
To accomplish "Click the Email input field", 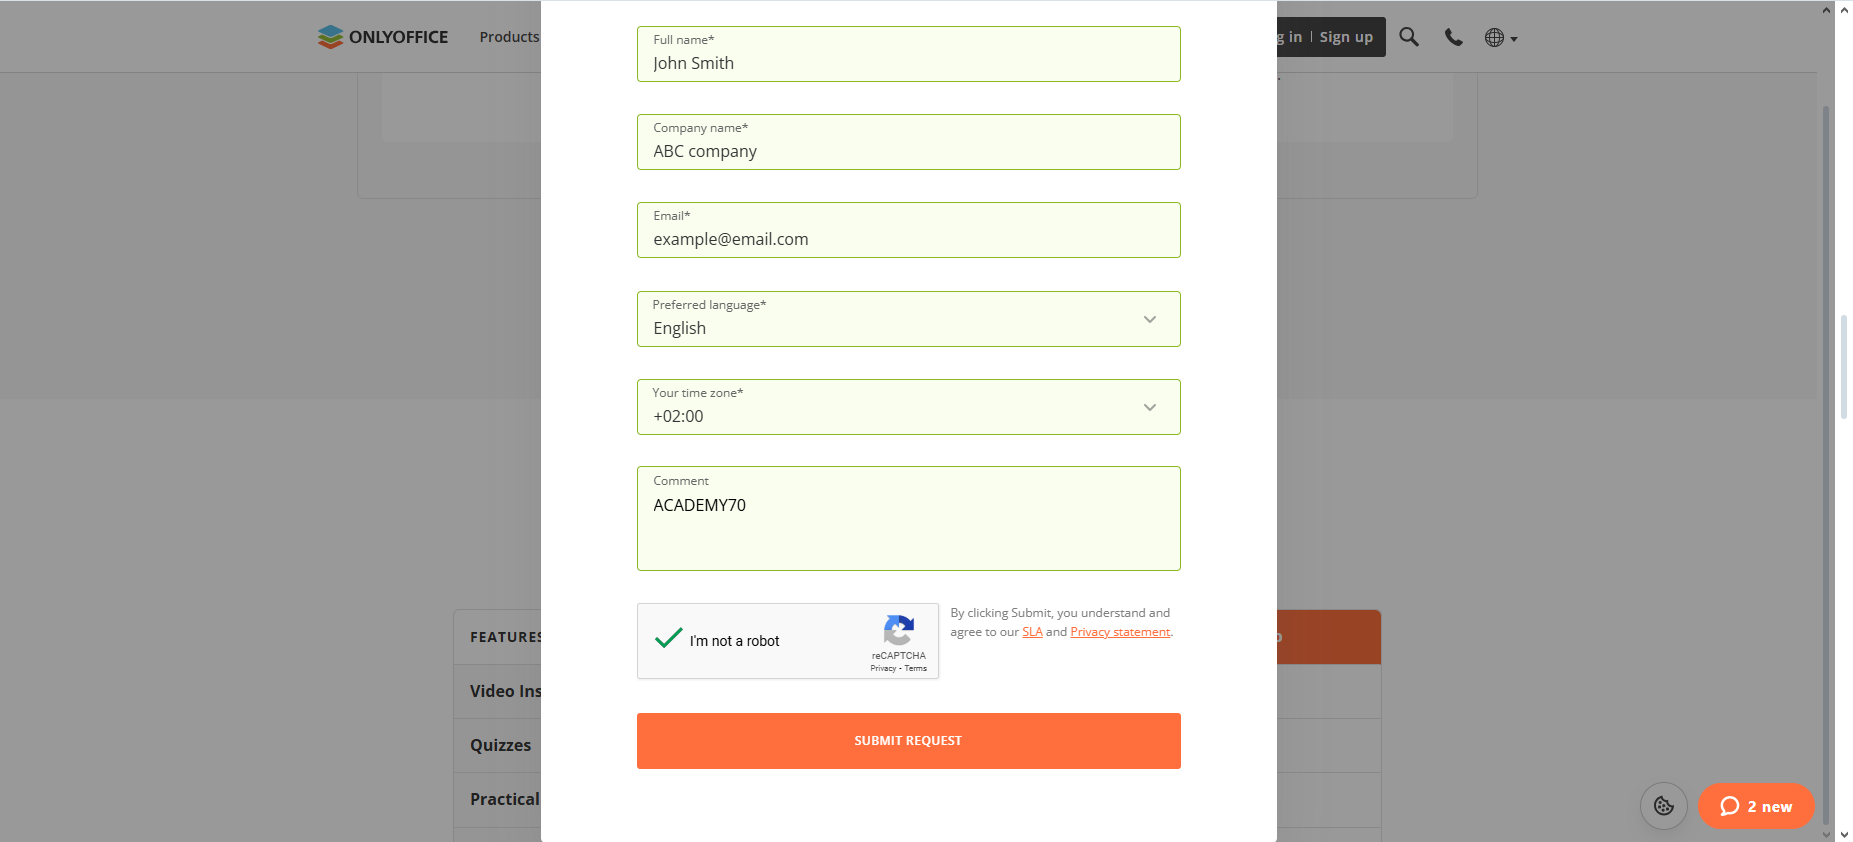I will pyautogui.click(x=908, y=230).
